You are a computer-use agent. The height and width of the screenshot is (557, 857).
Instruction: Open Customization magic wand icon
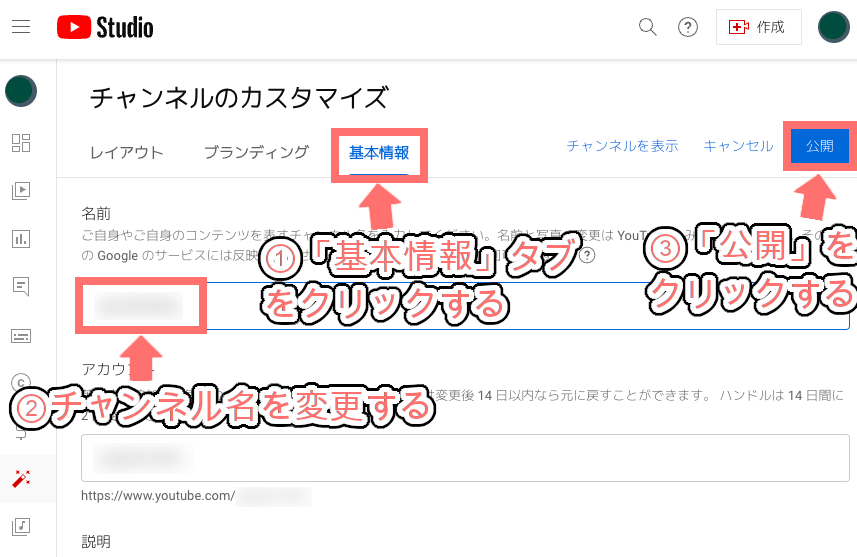tap(21, 479)
